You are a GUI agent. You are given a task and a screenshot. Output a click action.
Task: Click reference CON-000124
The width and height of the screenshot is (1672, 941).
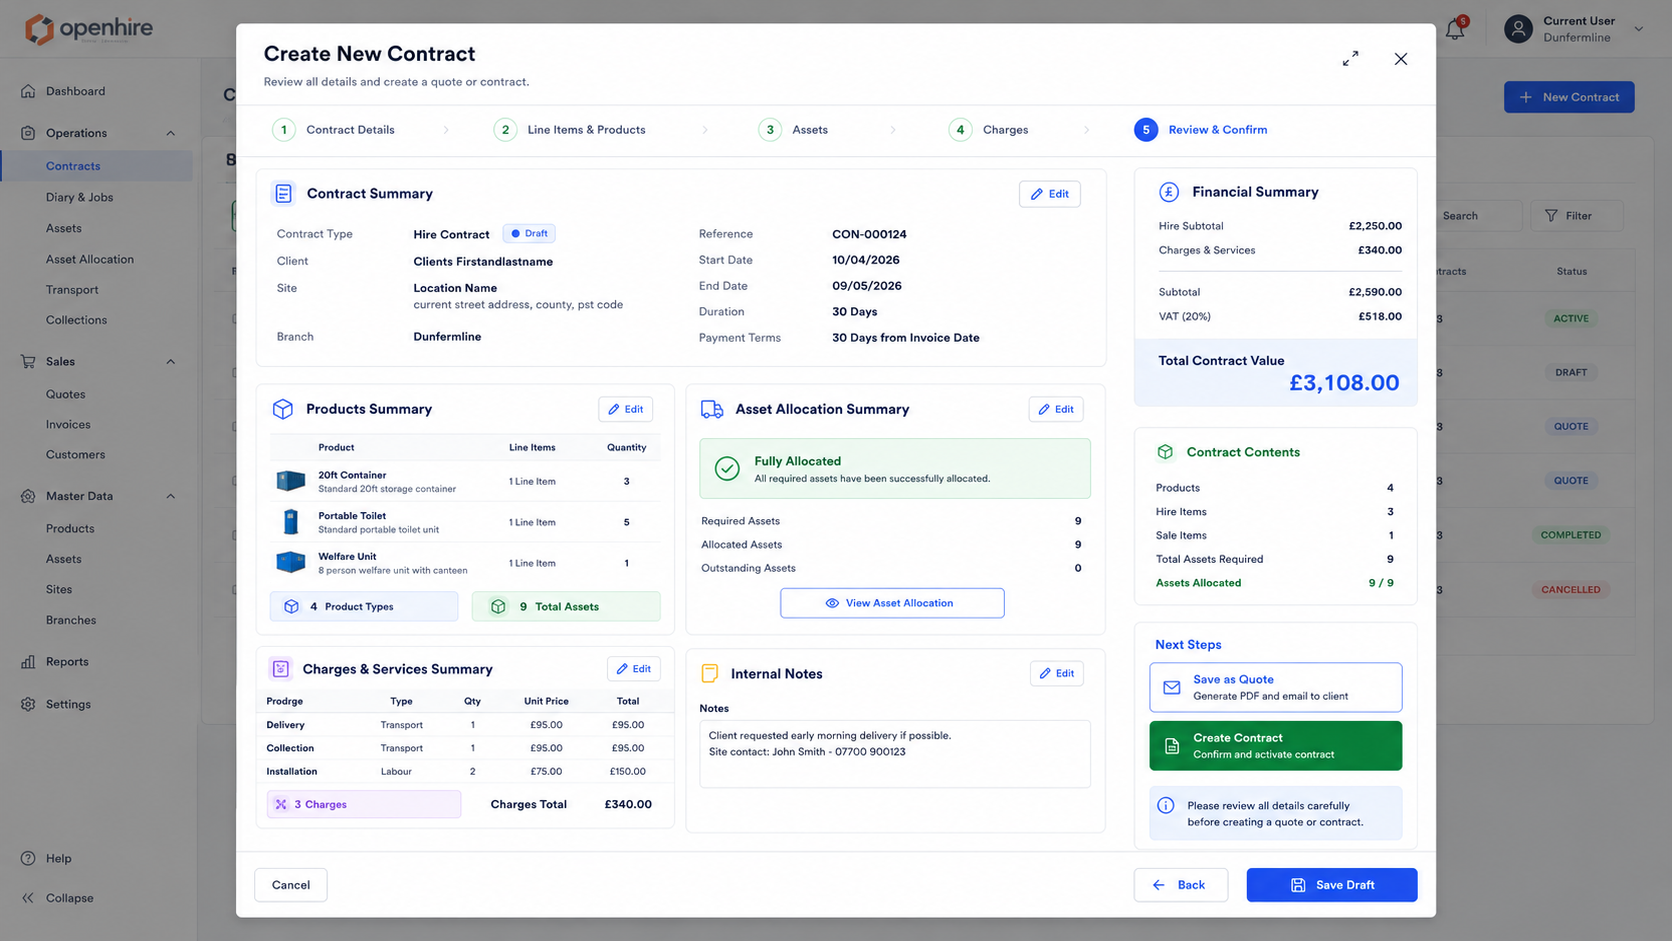[x=869, y=234]
